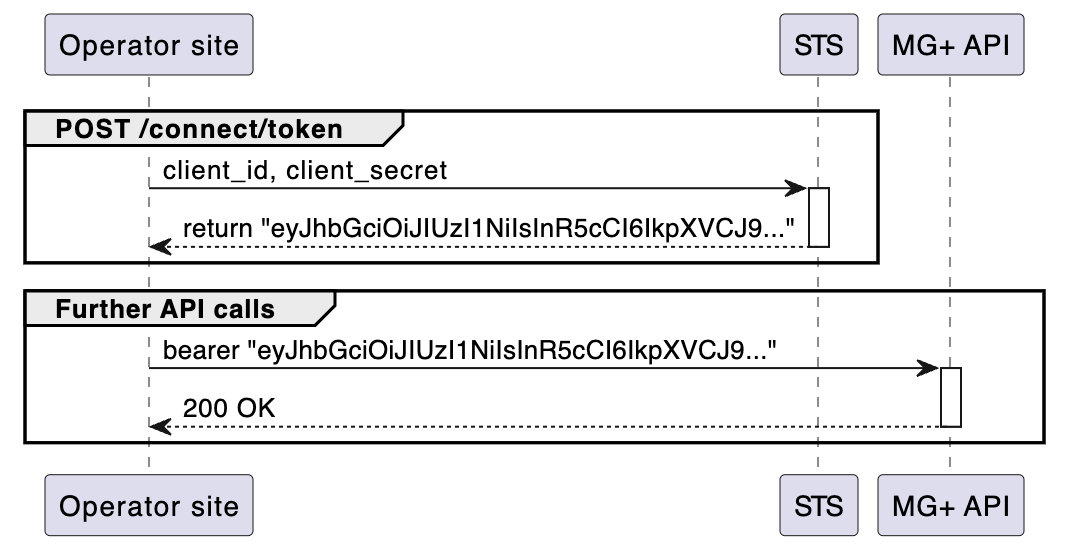This screenshot has width=1075, height=557.
Task: Click the top STS participant box
Action: [x=818, y=45]
